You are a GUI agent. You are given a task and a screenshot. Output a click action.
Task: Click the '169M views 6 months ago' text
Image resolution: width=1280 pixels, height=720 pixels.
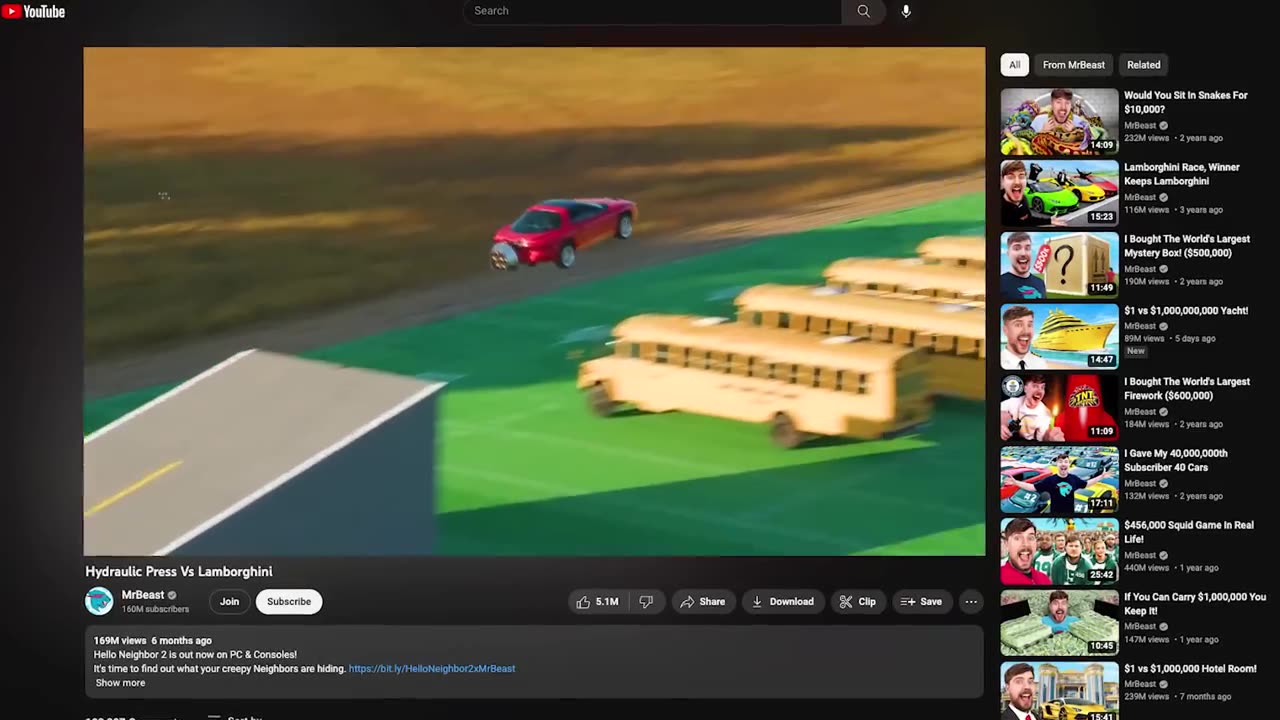click(x=153, y=641)
